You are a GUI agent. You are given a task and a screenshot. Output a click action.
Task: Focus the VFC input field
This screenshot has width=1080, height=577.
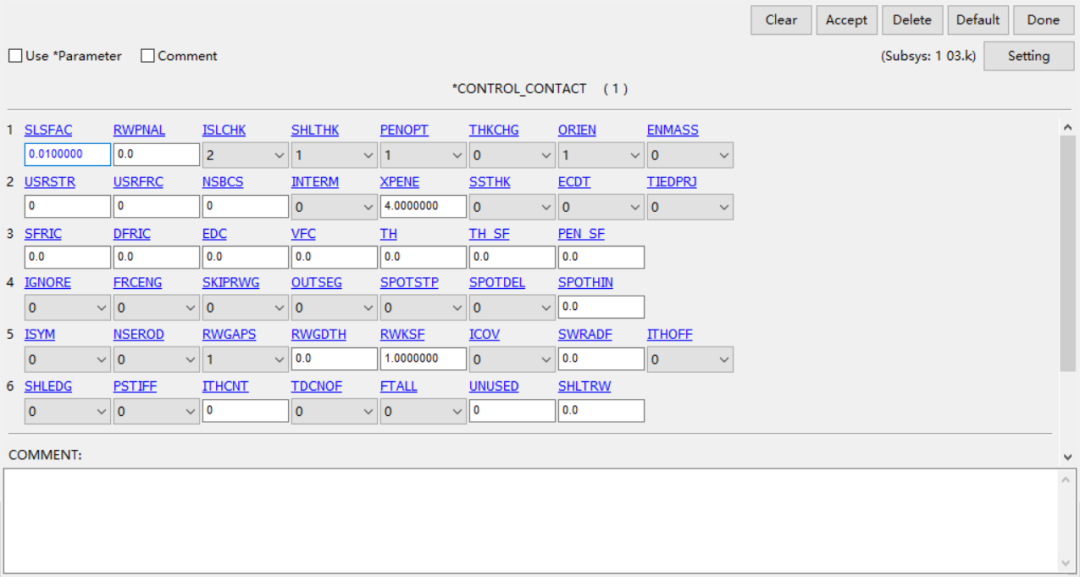334,257
